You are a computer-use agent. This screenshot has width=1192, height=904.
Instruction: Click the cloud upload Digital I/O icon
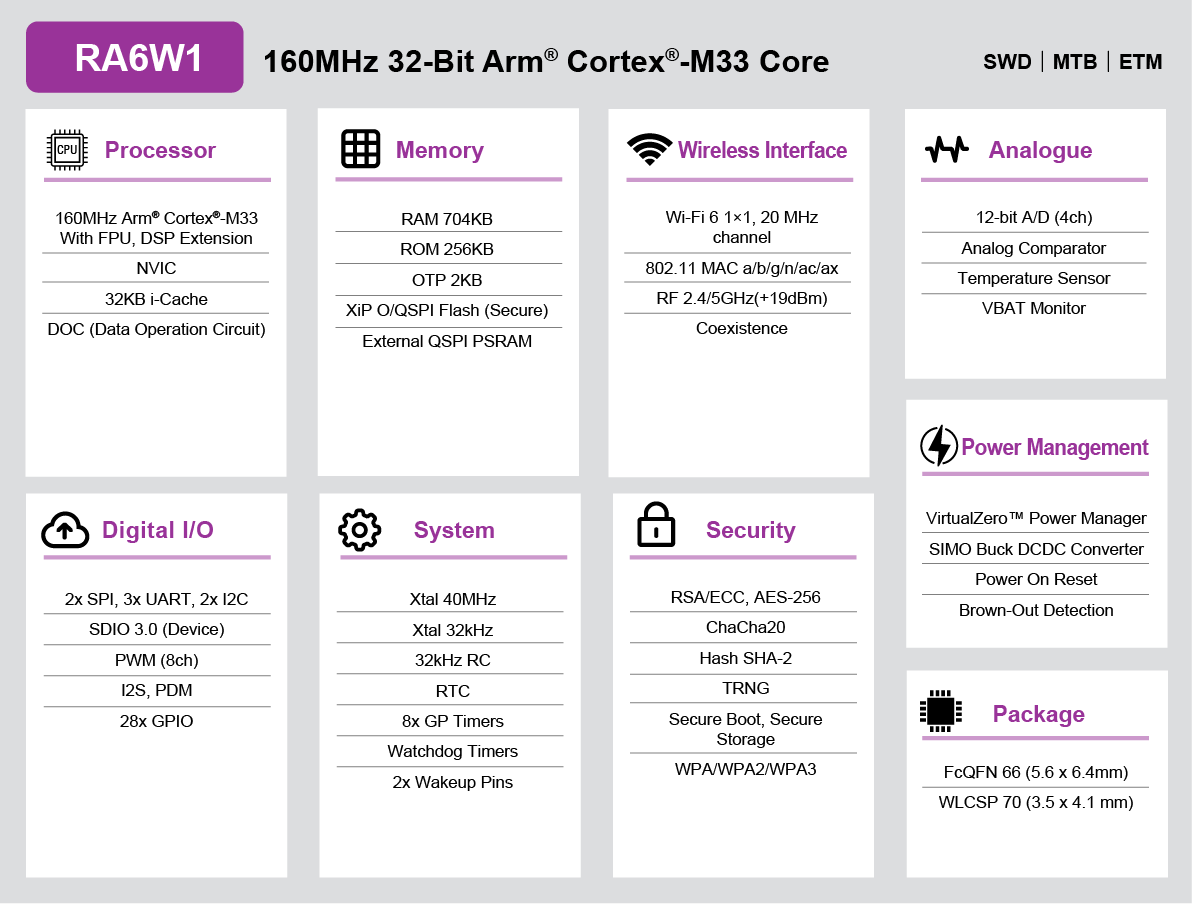coord(66,530)
